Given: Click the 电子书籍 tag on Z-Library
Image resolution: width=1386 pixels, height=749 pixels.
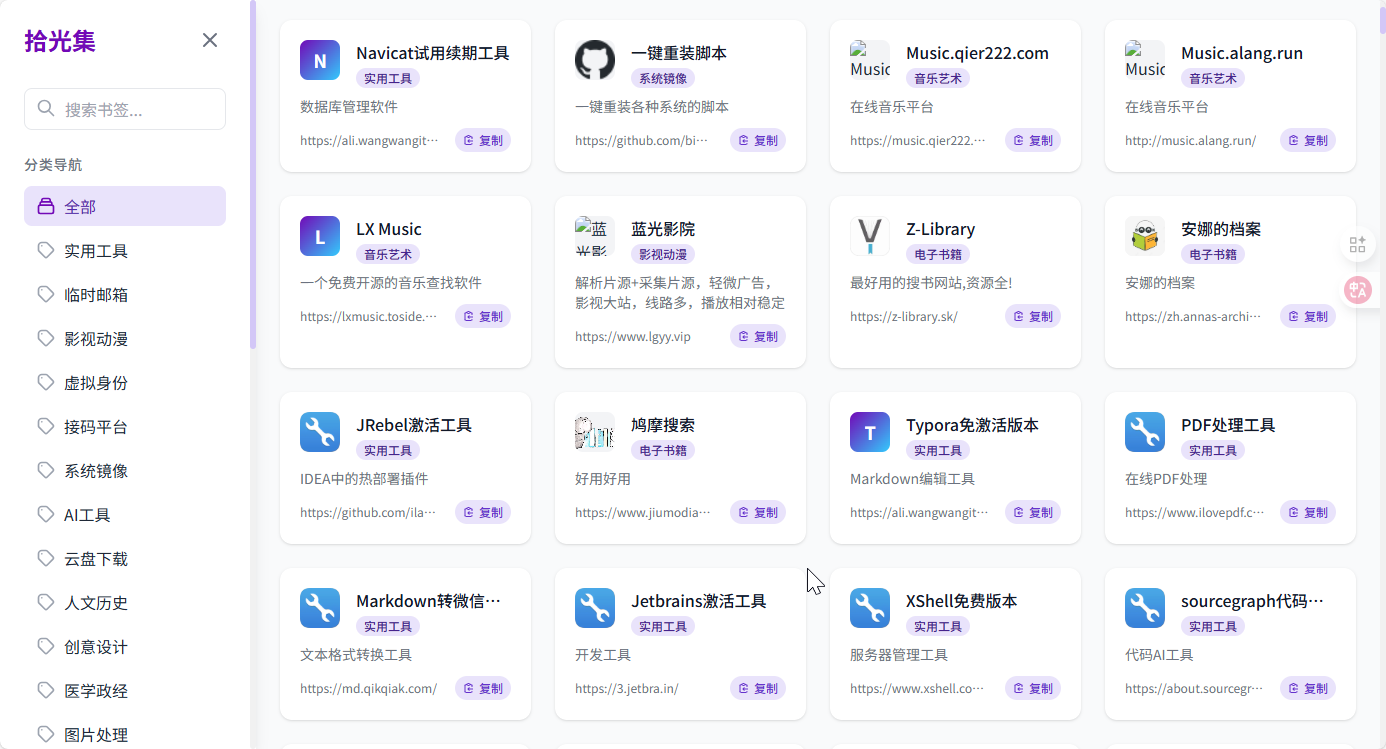Looking at the screenshot, I should click(938, 254).
